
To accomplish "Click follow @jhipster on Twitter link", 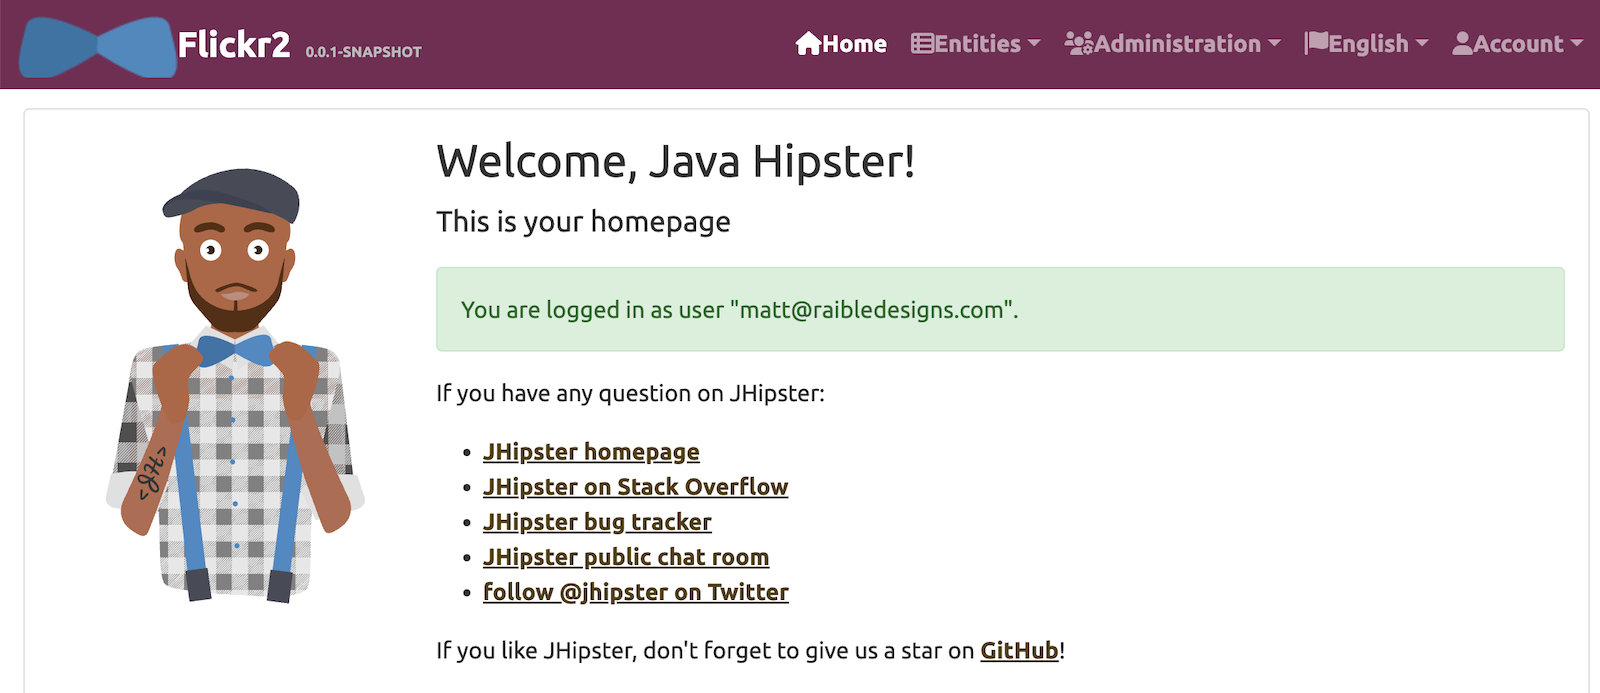I will (635, 592).
